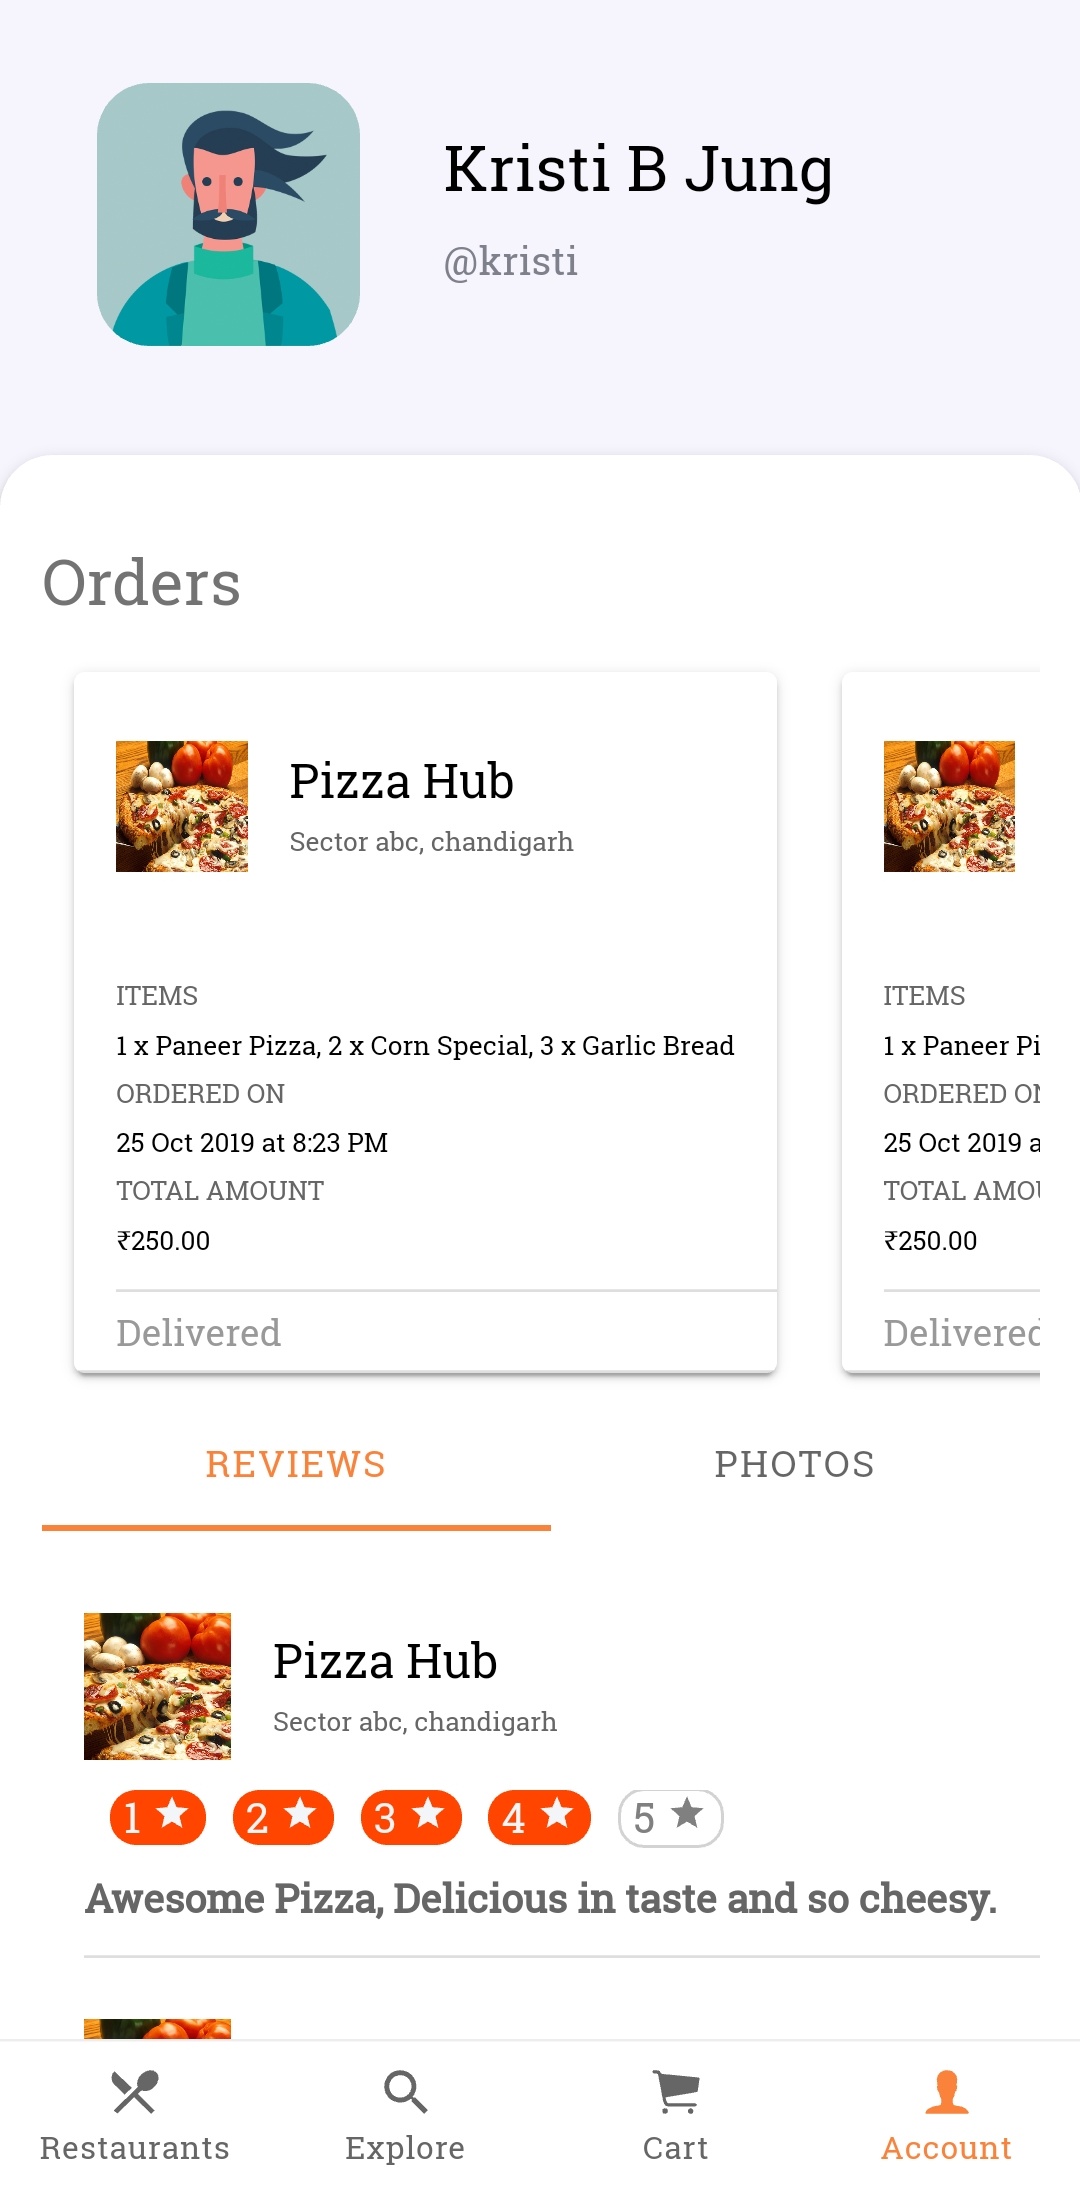Select the 2 star rating chip
1080x2186 pixels.
[x=283, y=1817]
